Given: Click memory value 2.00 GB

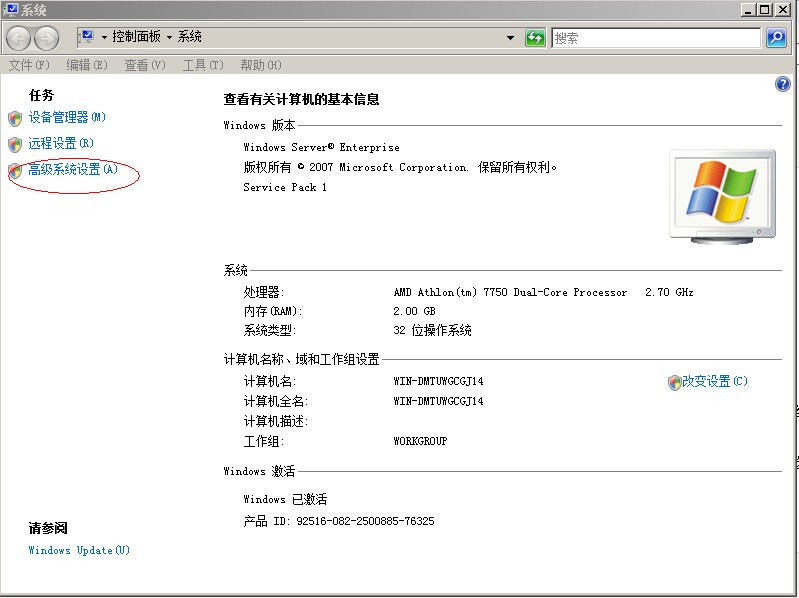Looking at the screenshot, I should click(x=414, y=311).
